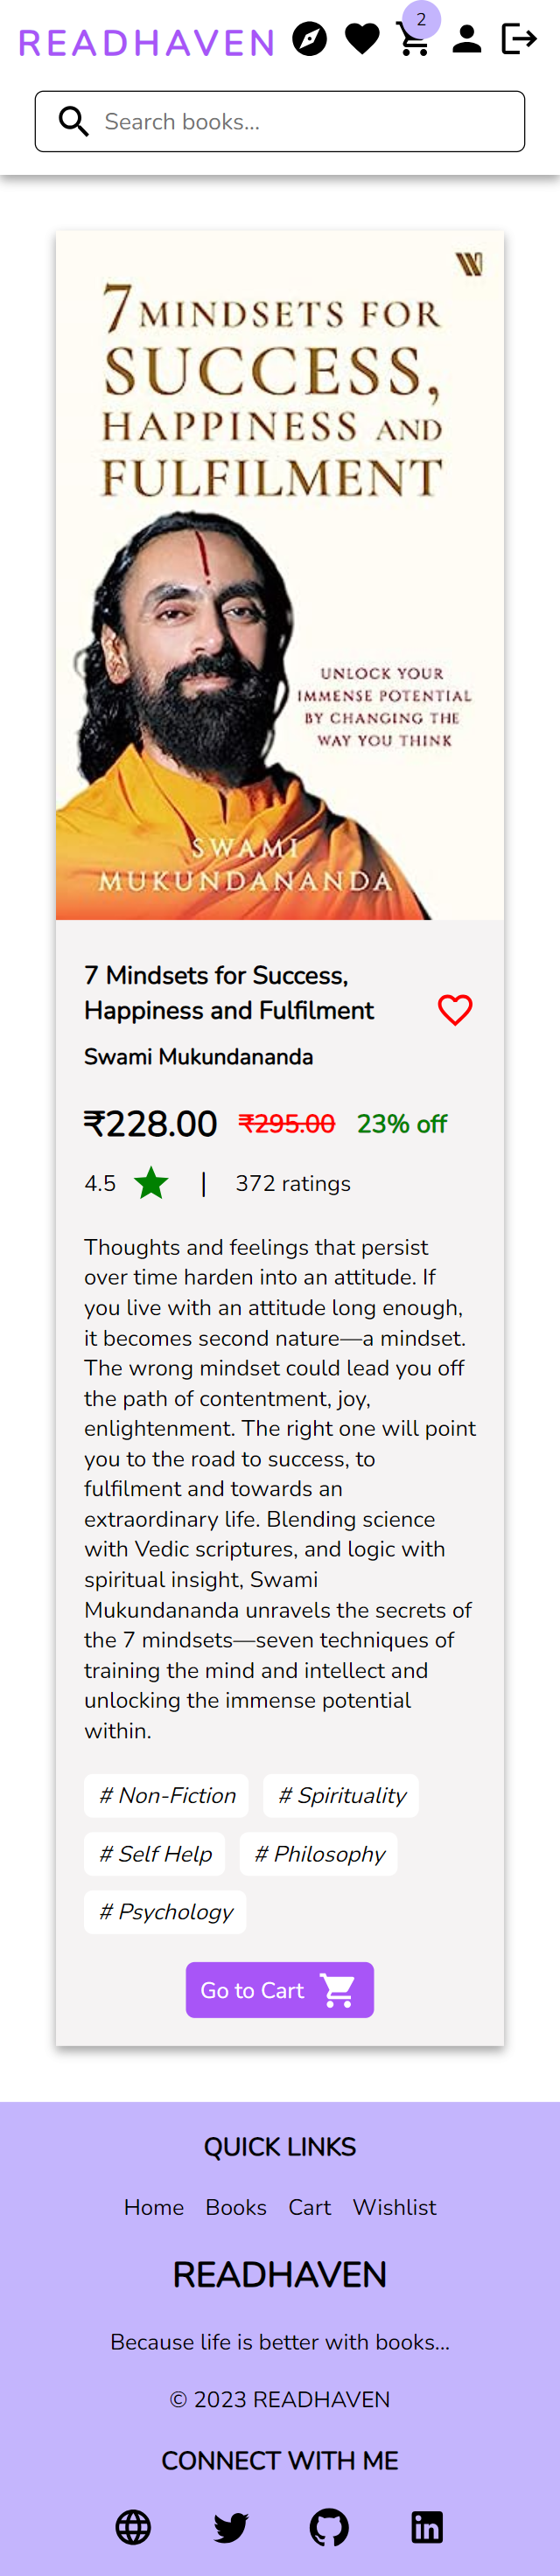Click the READHAVEN logo in the header

tap(146, 40)
